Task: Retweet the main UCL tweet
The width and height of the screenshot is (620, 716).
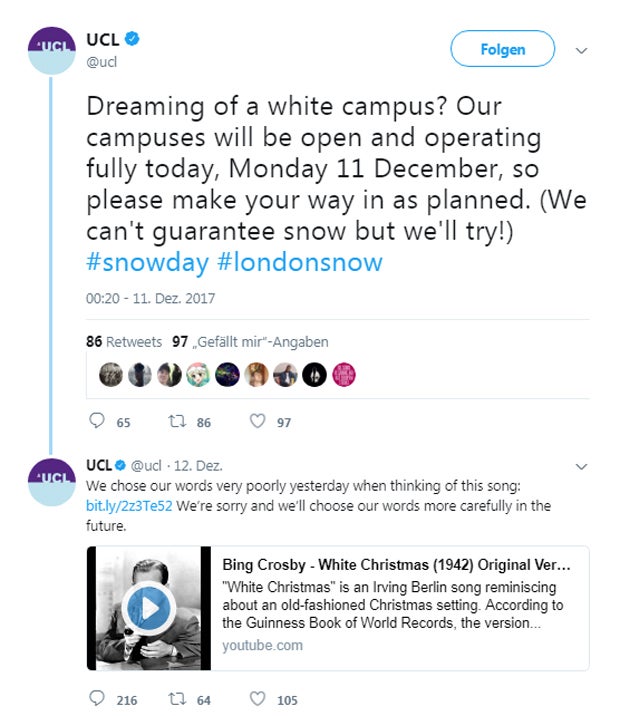Action: [177, 422]
